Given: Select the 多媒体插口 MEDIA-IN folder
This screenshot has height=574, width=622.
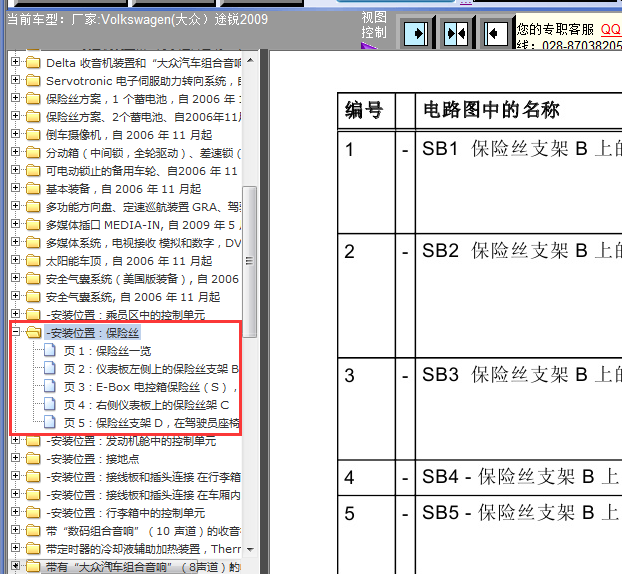Looking at the screenshot, I should 143,225.
